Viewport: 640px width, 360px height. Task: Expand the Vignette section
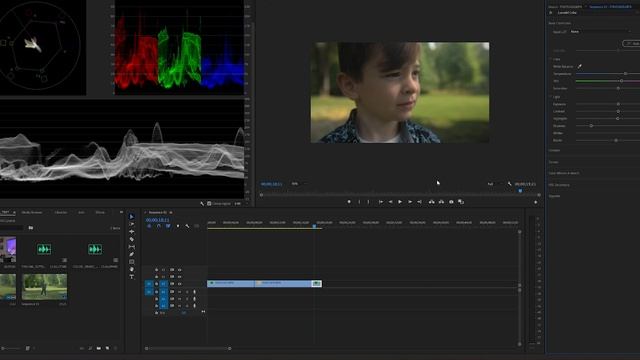pos(554,196)
